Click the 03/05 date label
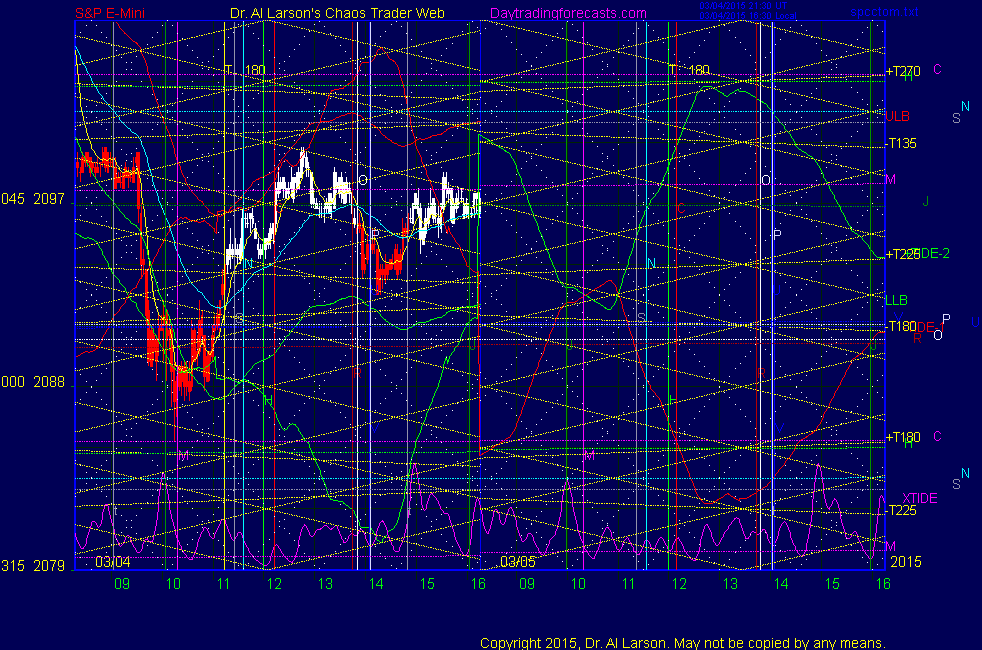The width and height of the screenshot is (982, 650). pyautogui.click(x=518, y=562)
